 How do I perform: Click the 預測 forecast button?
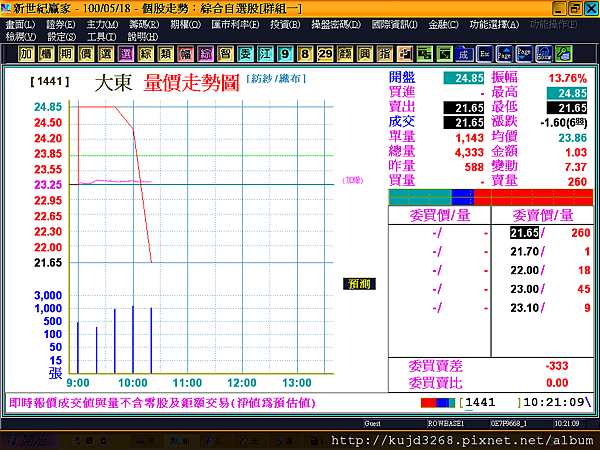[359, 284]
